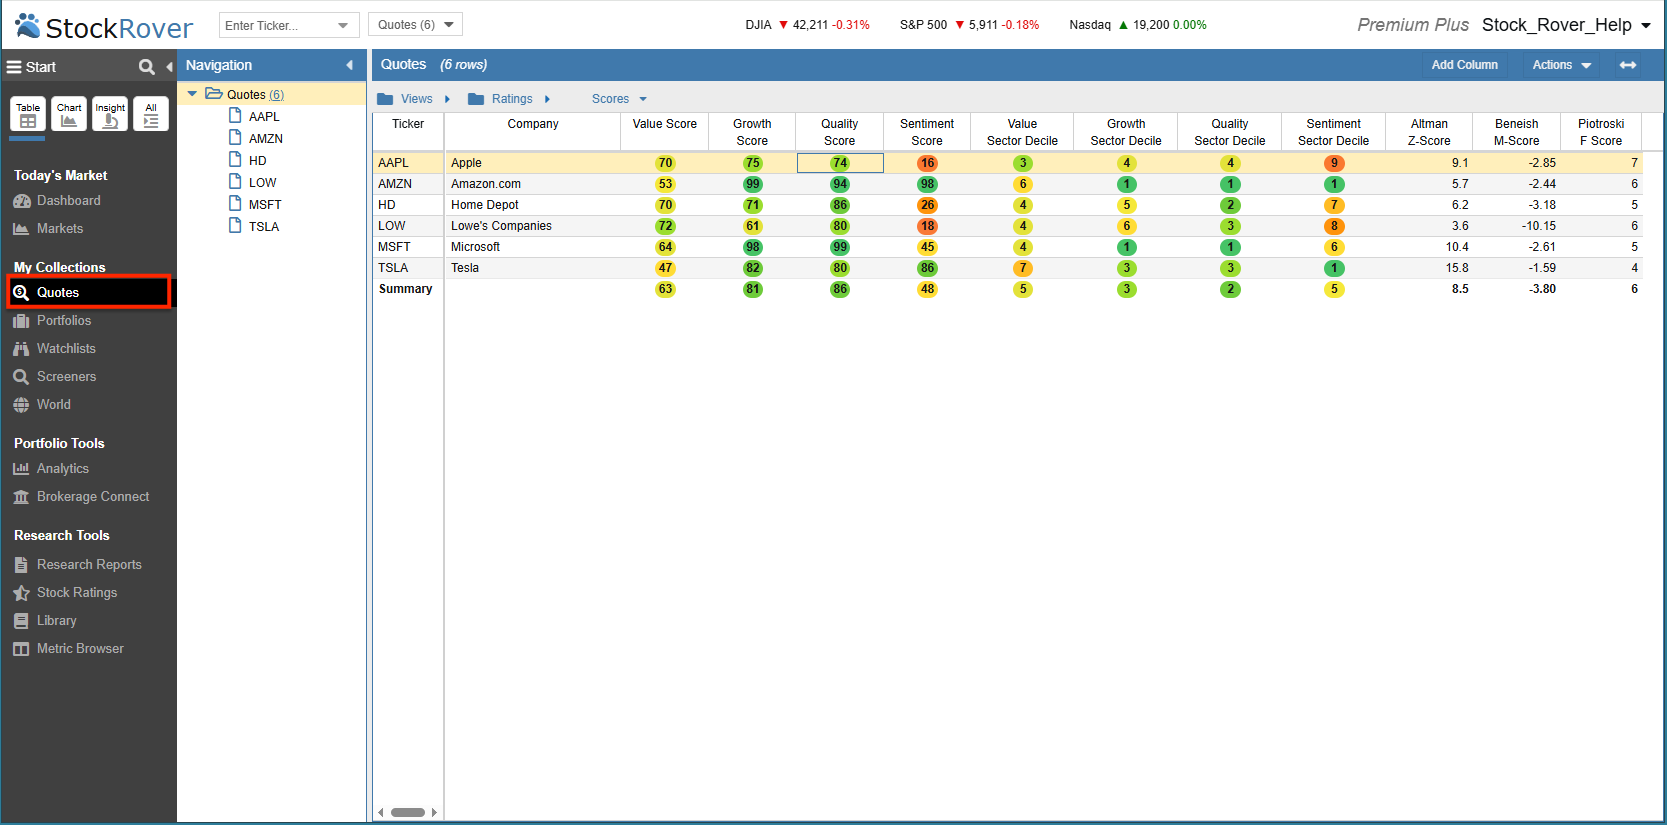Open the Table view icon
The image size is (1667, 825).
tap(28, 114)
